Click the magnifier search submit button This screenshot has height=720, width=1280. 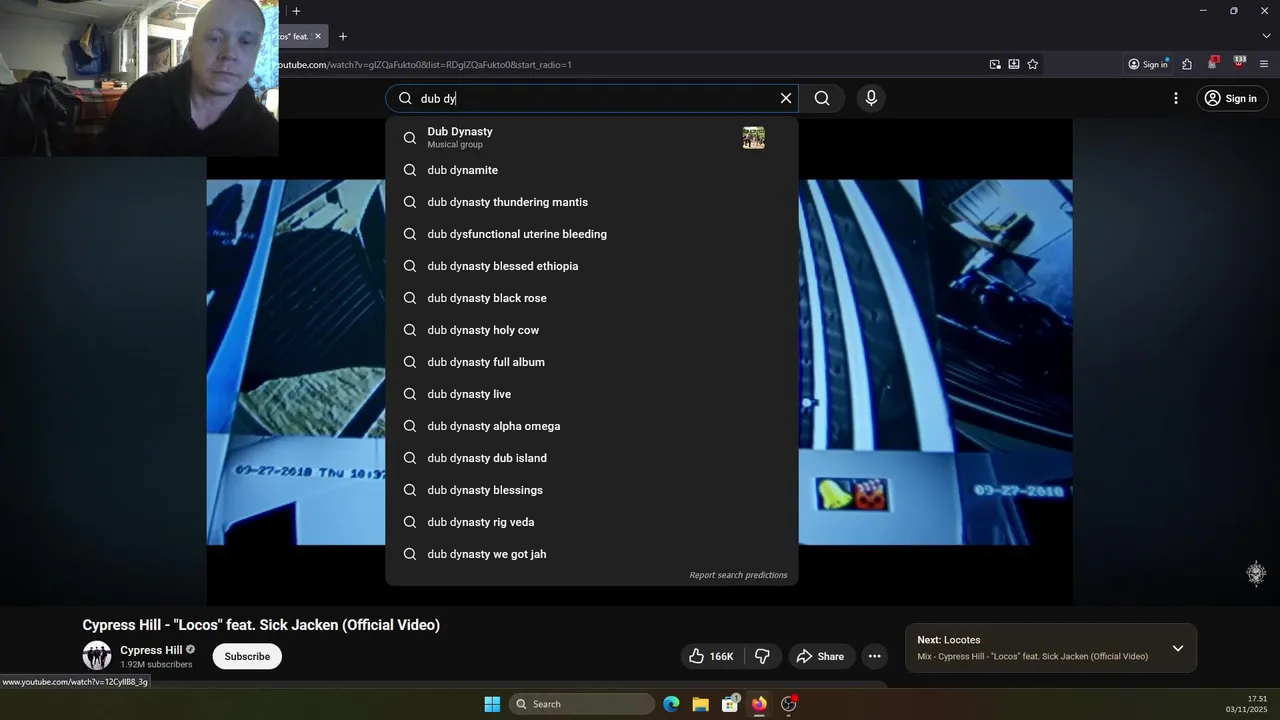coord(822,98)
